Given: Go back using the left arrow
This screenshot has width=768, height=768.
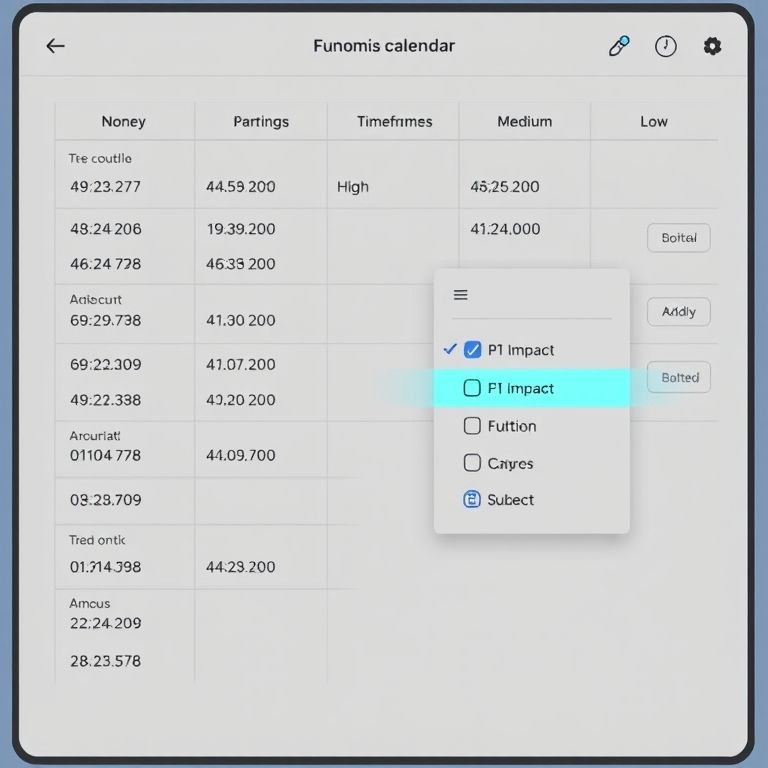Looking at the screenshot, I should (x=56, y=46).
